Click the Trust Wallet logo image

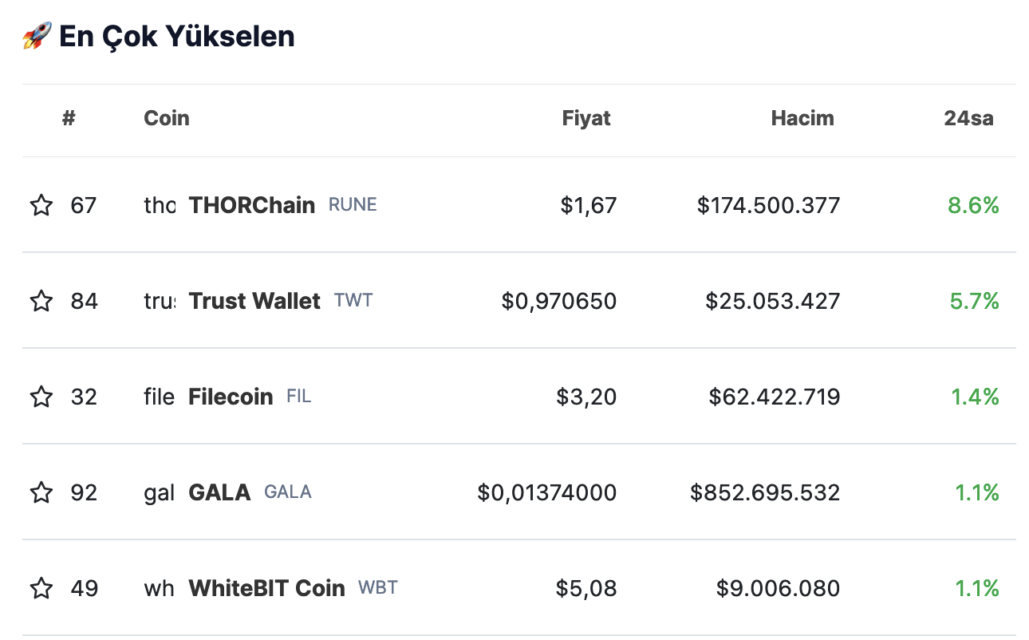point(159,301)
